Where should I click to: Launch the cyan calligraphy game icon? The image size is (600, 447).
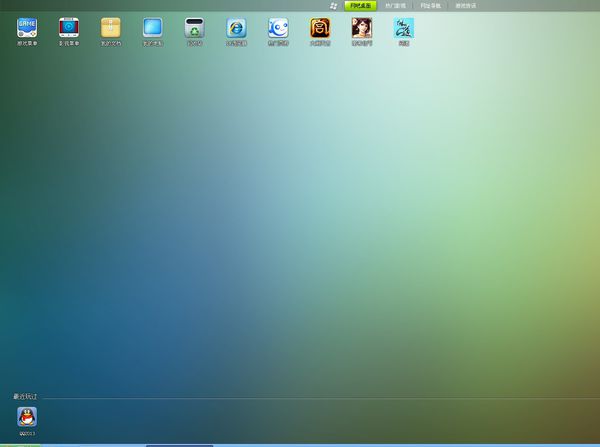pyautogui.click(x=404, y=28)
